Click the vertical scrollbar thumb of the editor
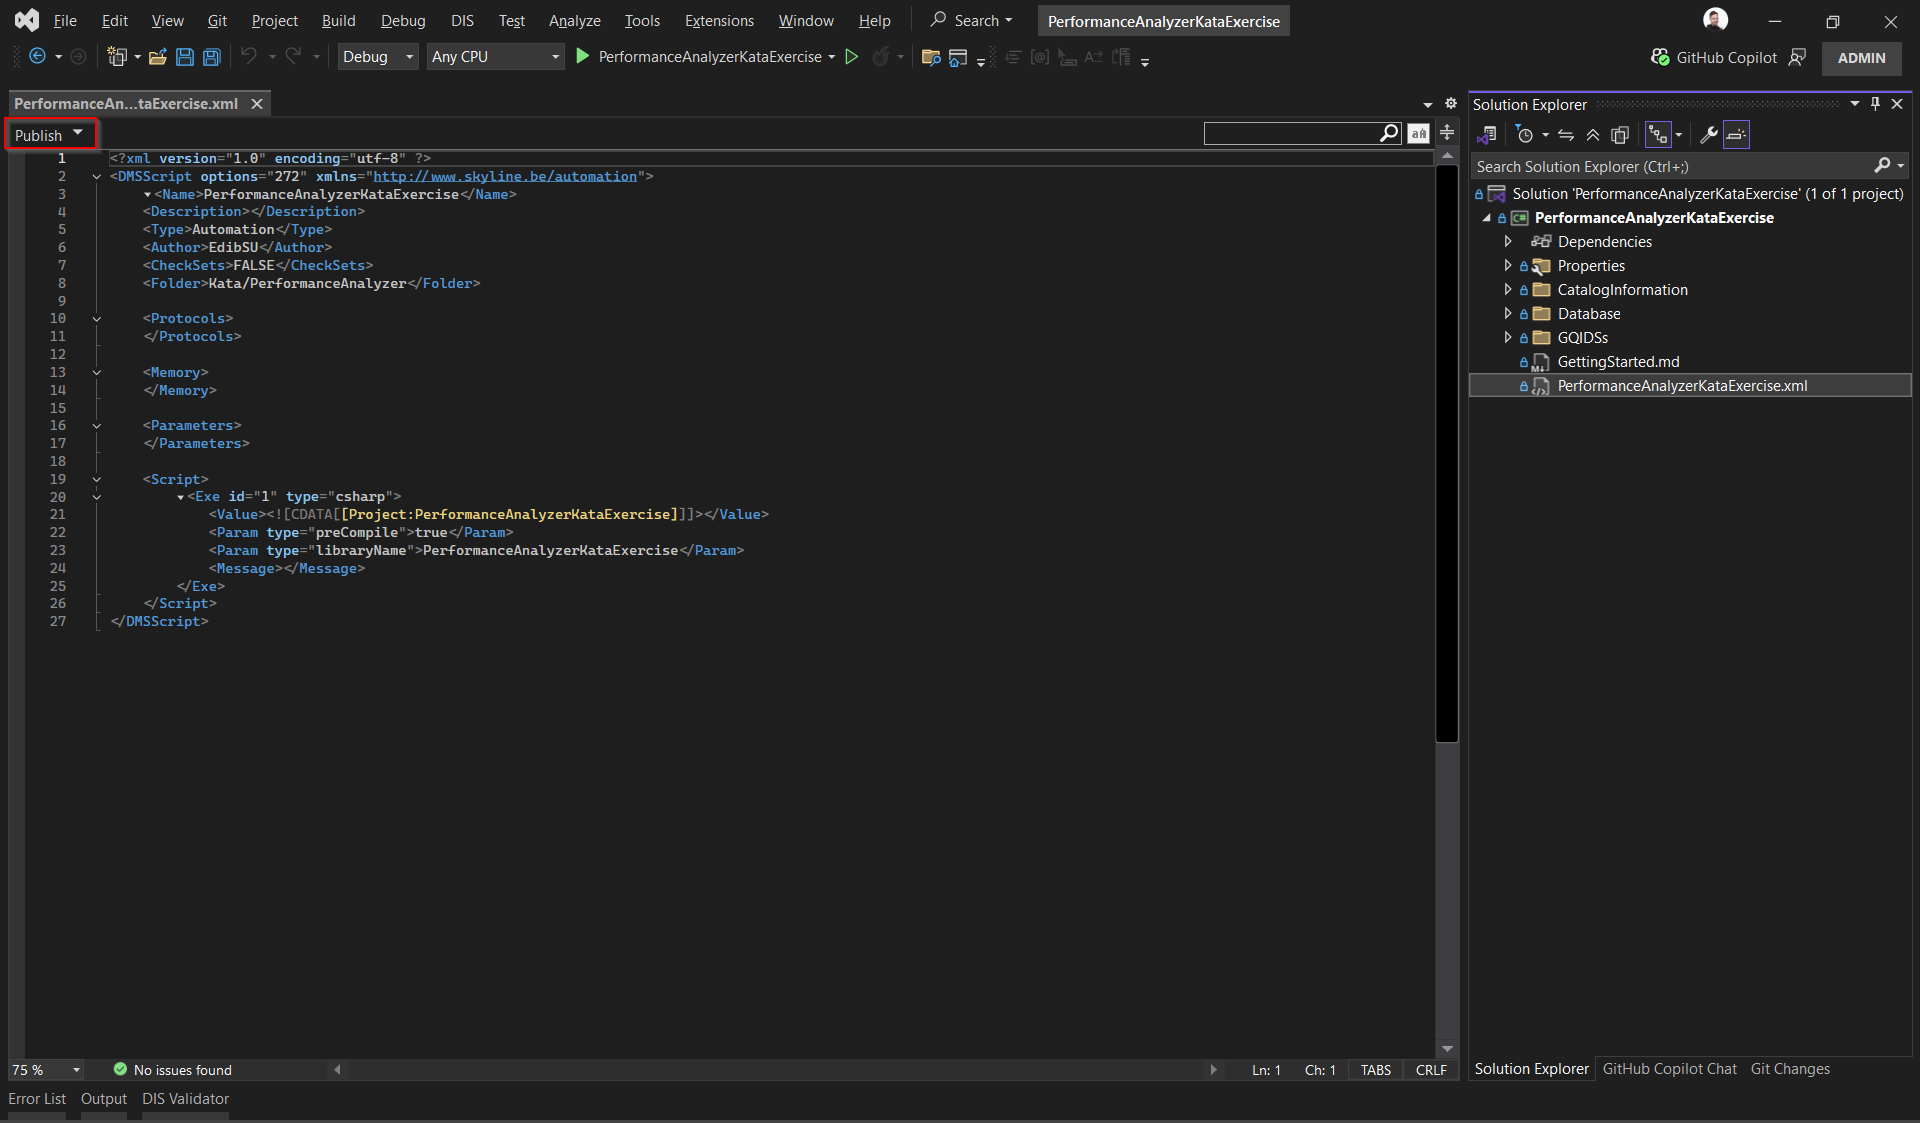This screenshot has width=1920, height=1123. pos(1447,453)
